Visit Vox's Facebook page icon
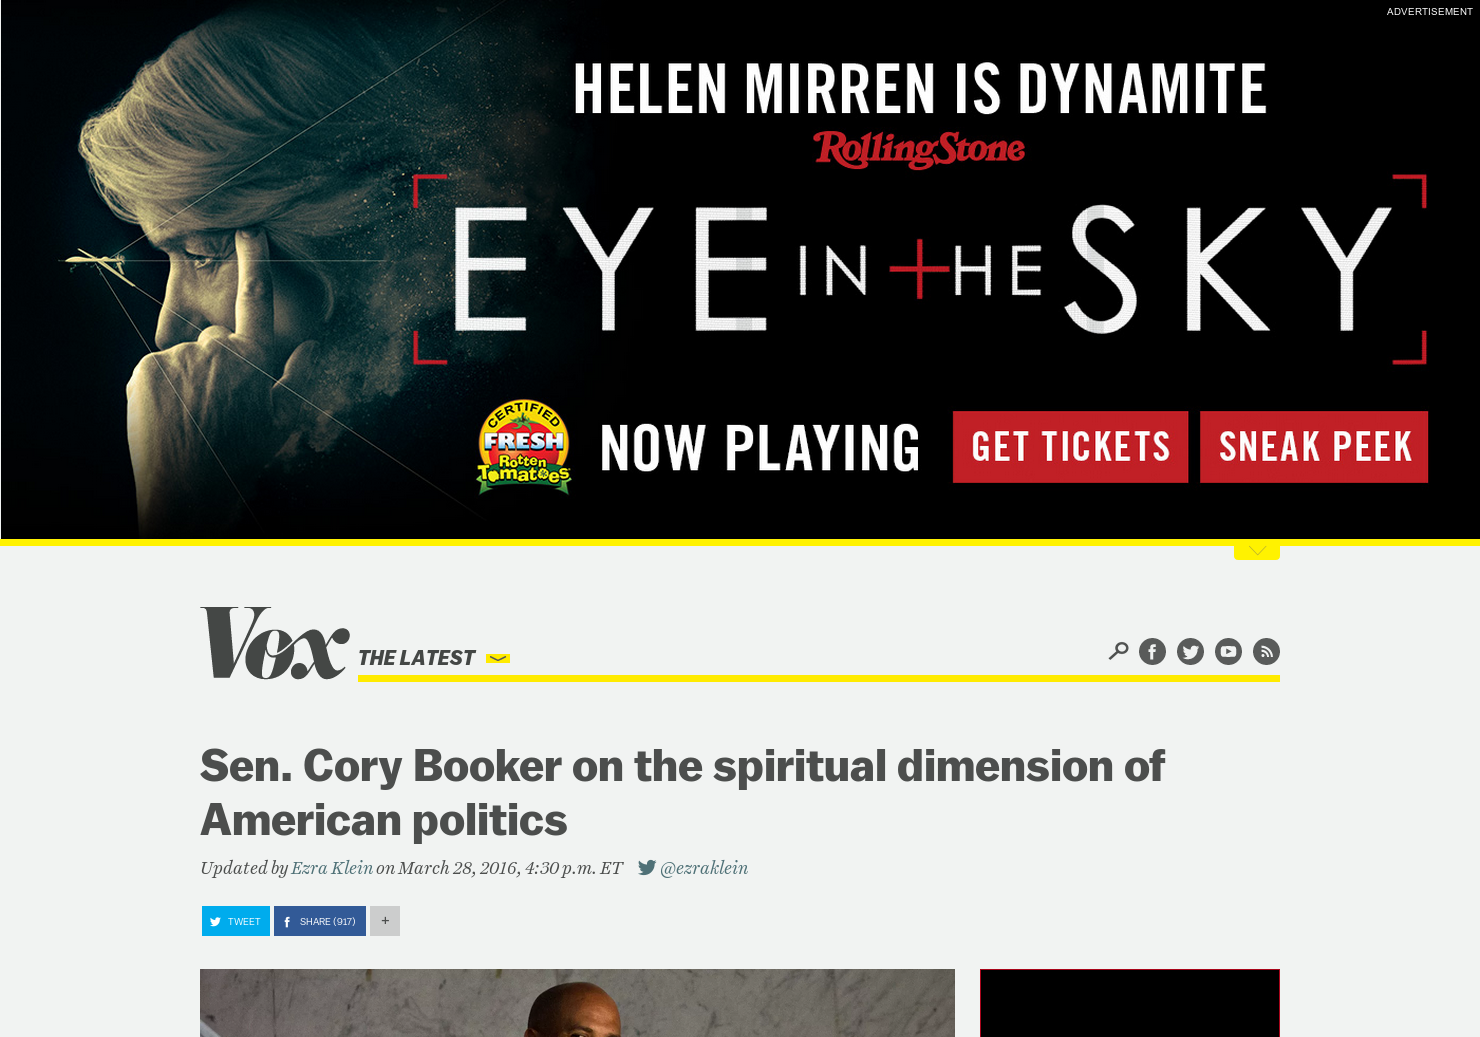 click(1152, 652)
